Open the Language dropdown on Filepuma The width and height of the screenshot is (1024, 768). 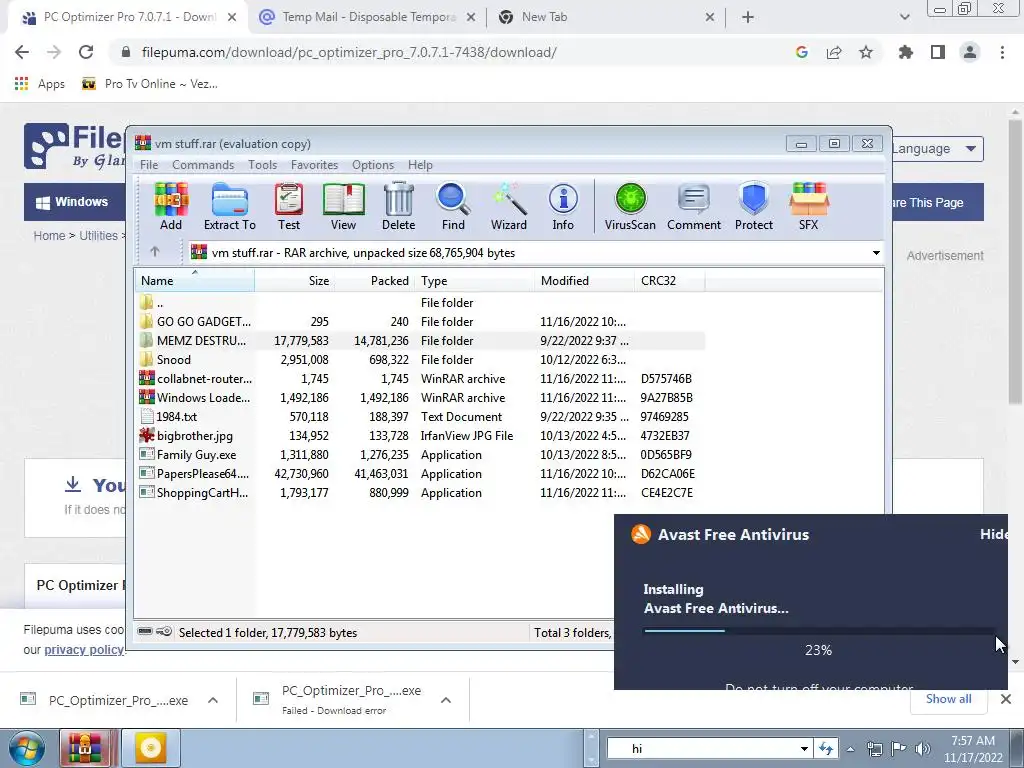pyautogui.click(x=937, y=148)
